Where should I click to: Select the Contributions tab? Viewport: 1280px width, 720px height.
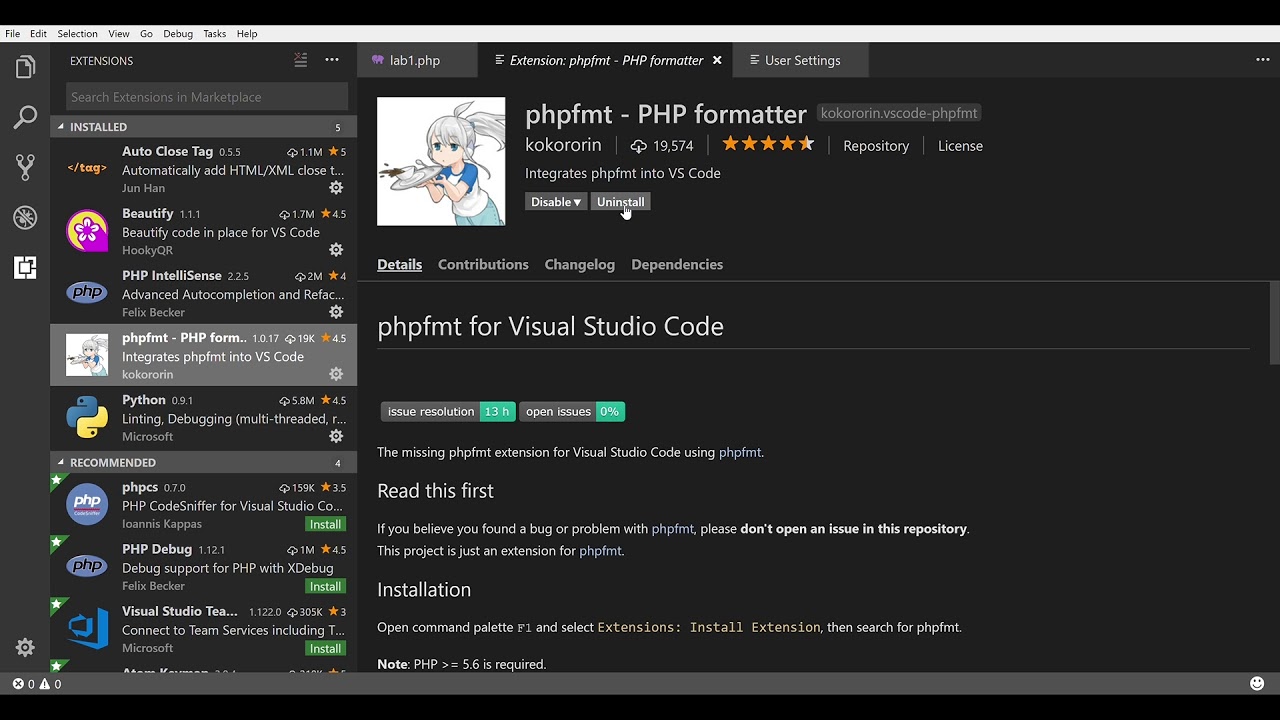[483, 264]
